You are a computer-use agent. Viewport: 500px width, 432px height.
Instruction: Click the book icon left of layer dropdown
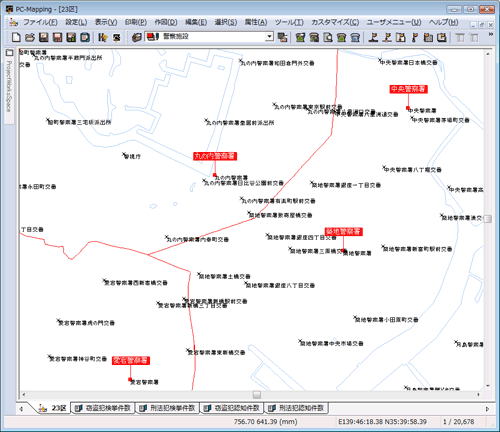(137, 37)
